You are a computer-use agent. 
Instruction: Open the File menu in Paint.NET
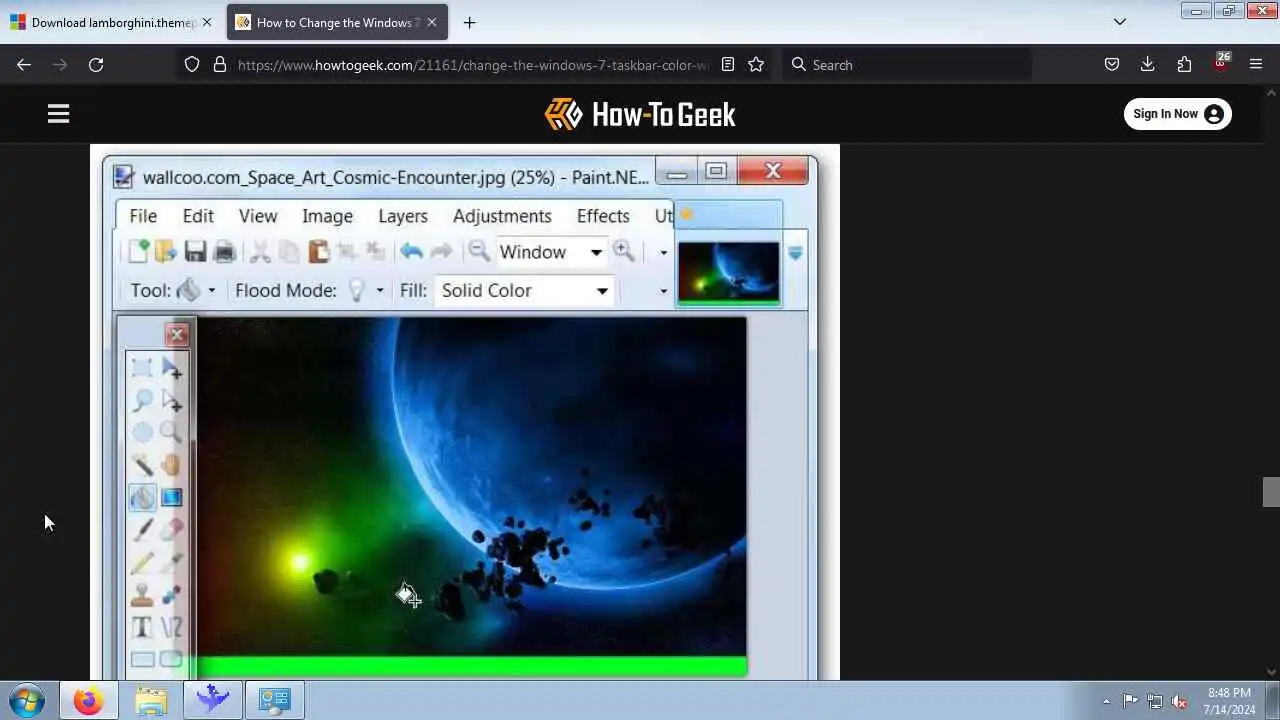click(143, 216)
